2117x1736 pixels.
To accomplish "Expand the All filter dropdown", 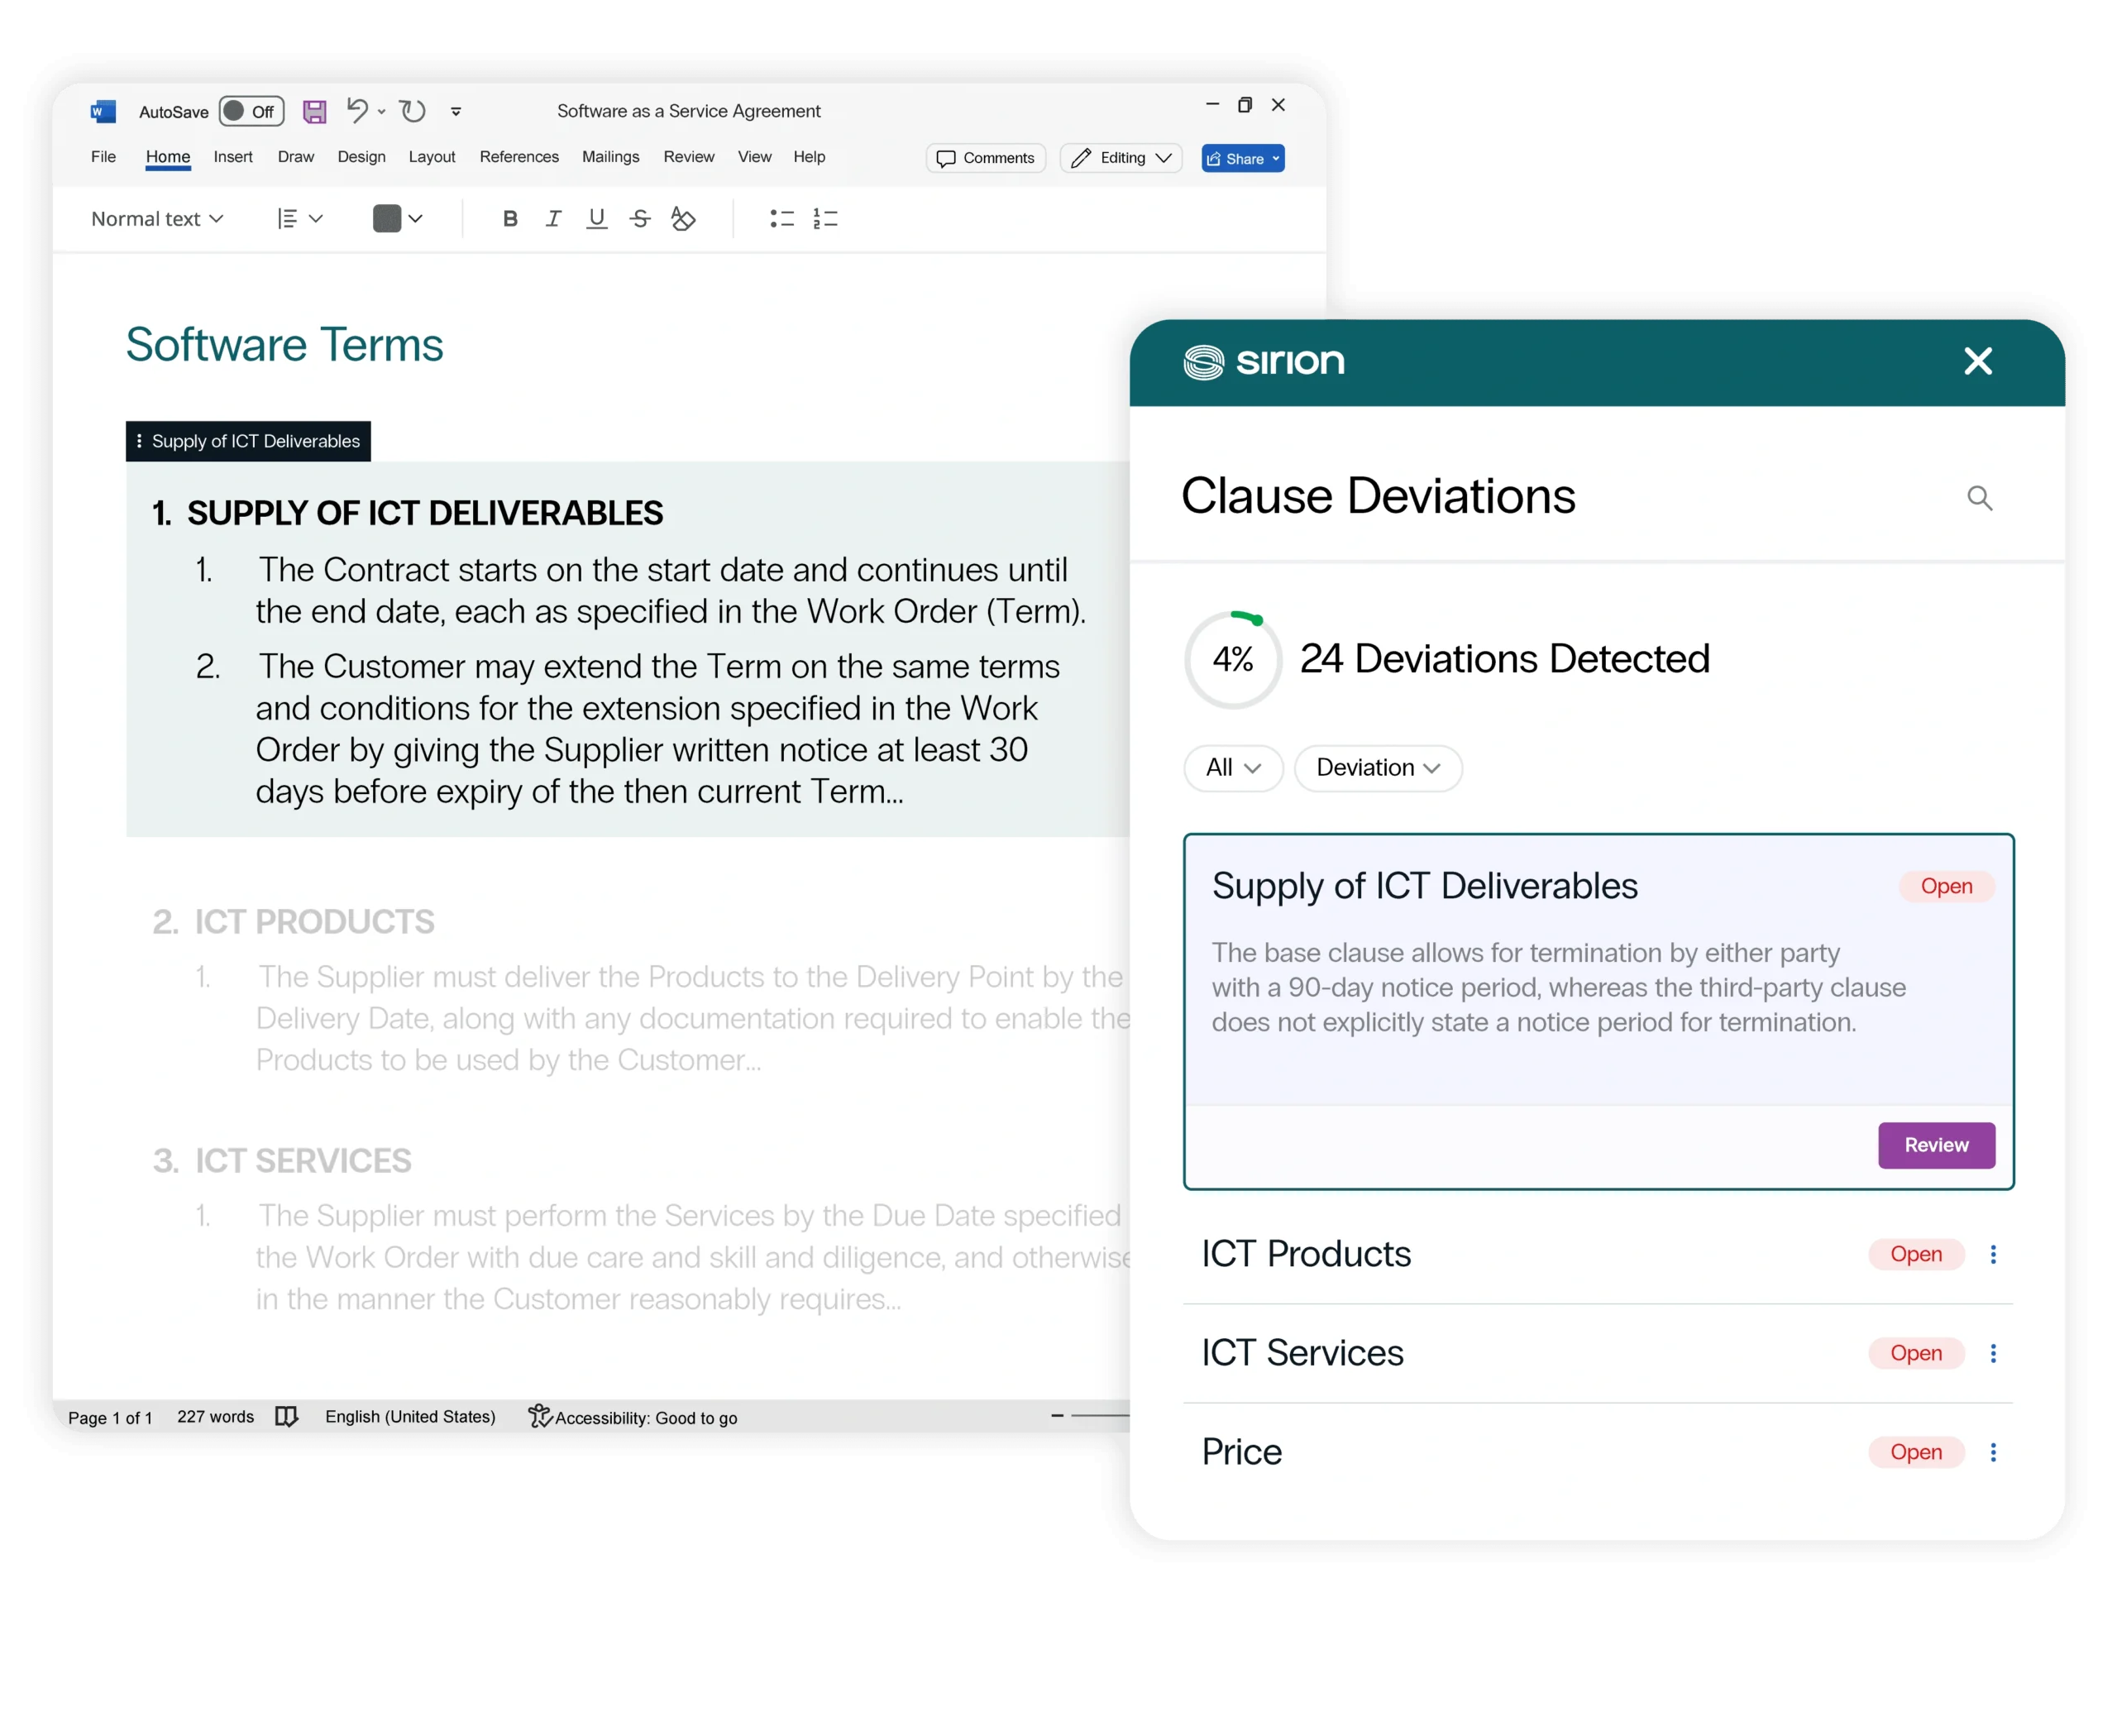I will 1232,767.
